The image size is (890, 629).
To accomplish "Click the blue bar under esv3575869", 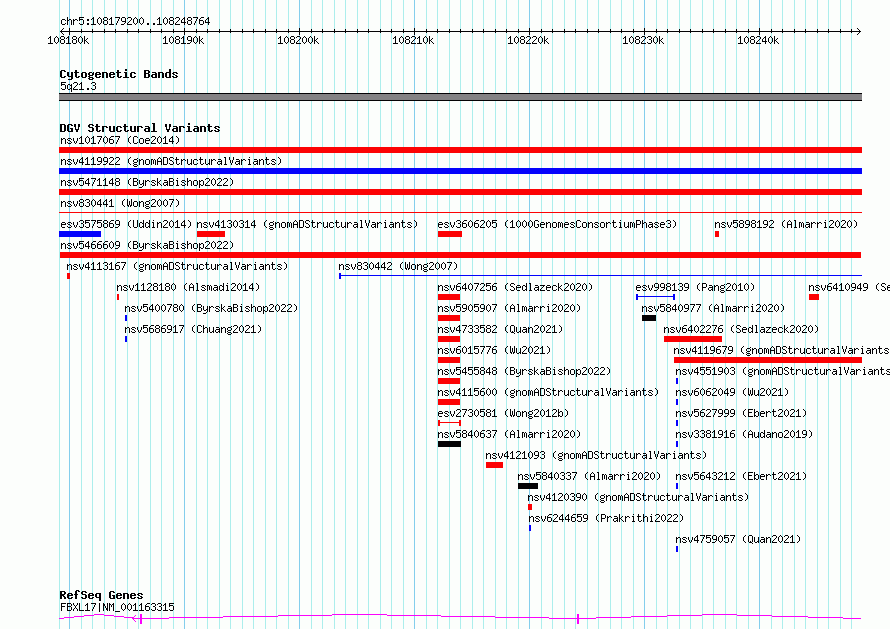I will 80,234.
